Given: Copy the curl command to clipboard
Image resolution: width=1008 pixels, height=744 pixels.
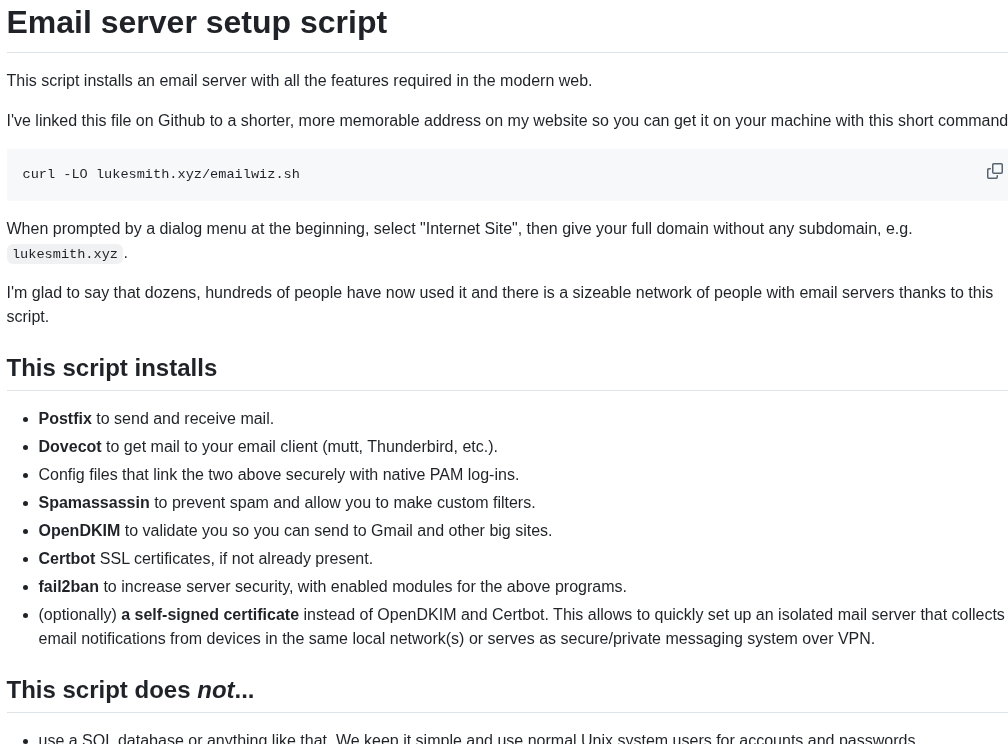Looking at the screenshot, I should click(994, 171).
